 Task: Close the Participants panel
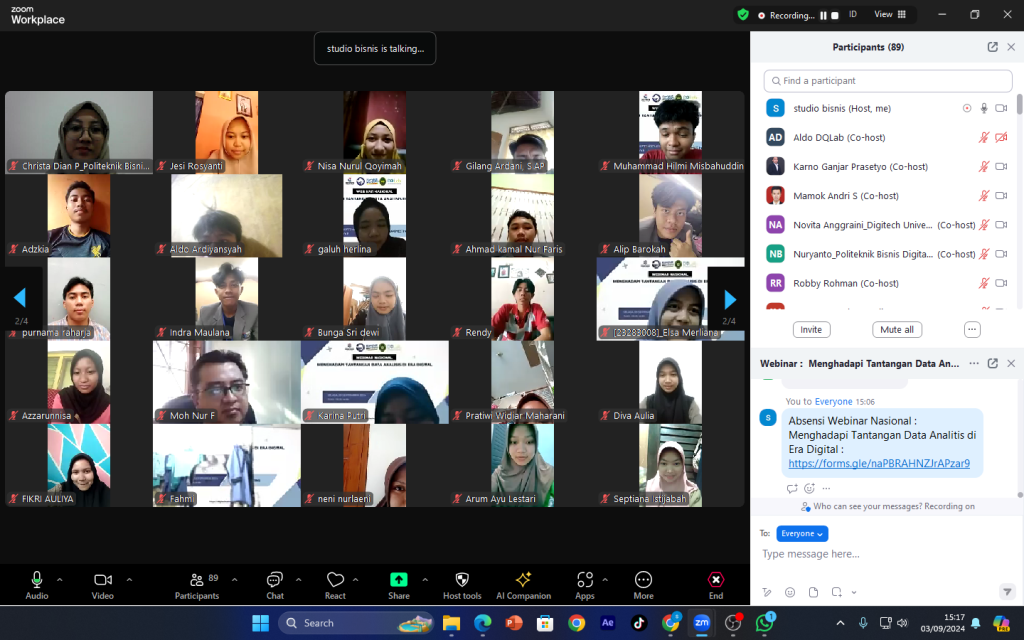click(x=1011, y=47)
